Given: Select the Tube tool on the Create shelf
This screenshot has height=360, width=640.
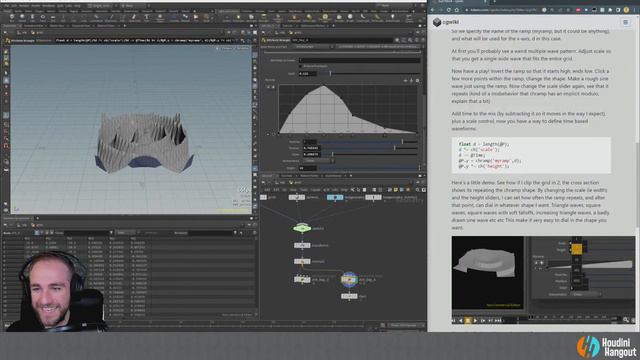Looking at the screenshot, I should click(x=33, y=18).
